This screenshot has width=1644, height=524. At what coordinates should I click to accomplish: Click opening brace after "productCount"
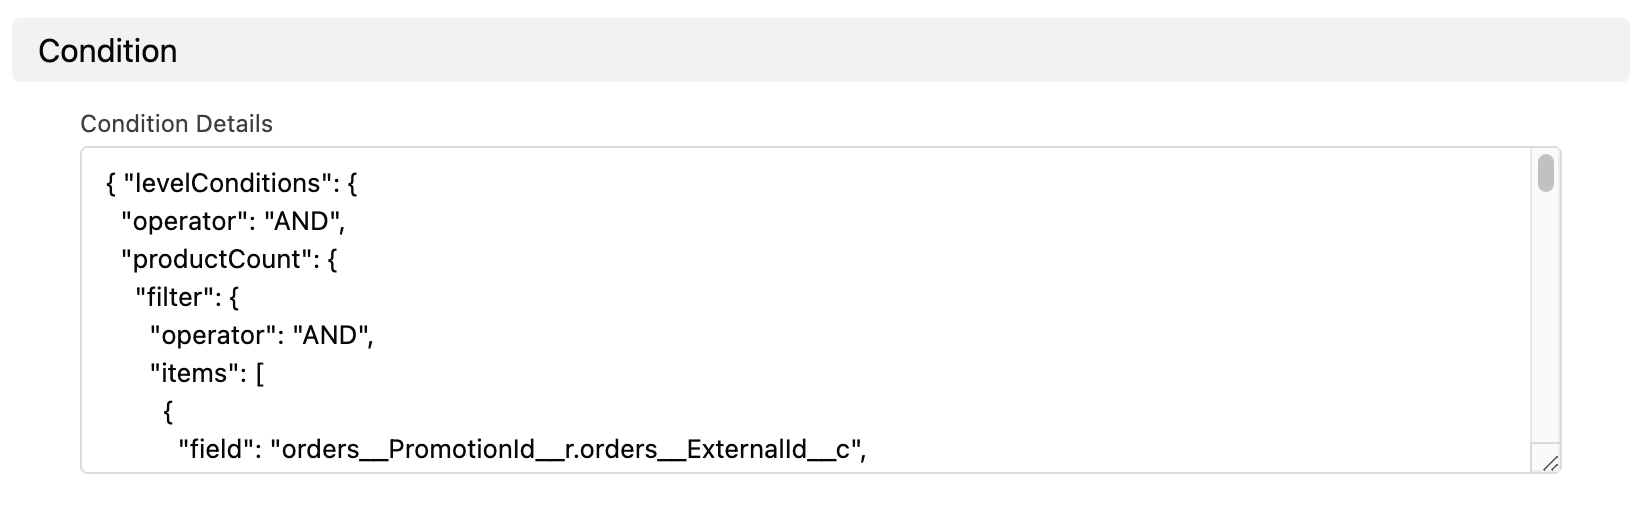[332, 260]
